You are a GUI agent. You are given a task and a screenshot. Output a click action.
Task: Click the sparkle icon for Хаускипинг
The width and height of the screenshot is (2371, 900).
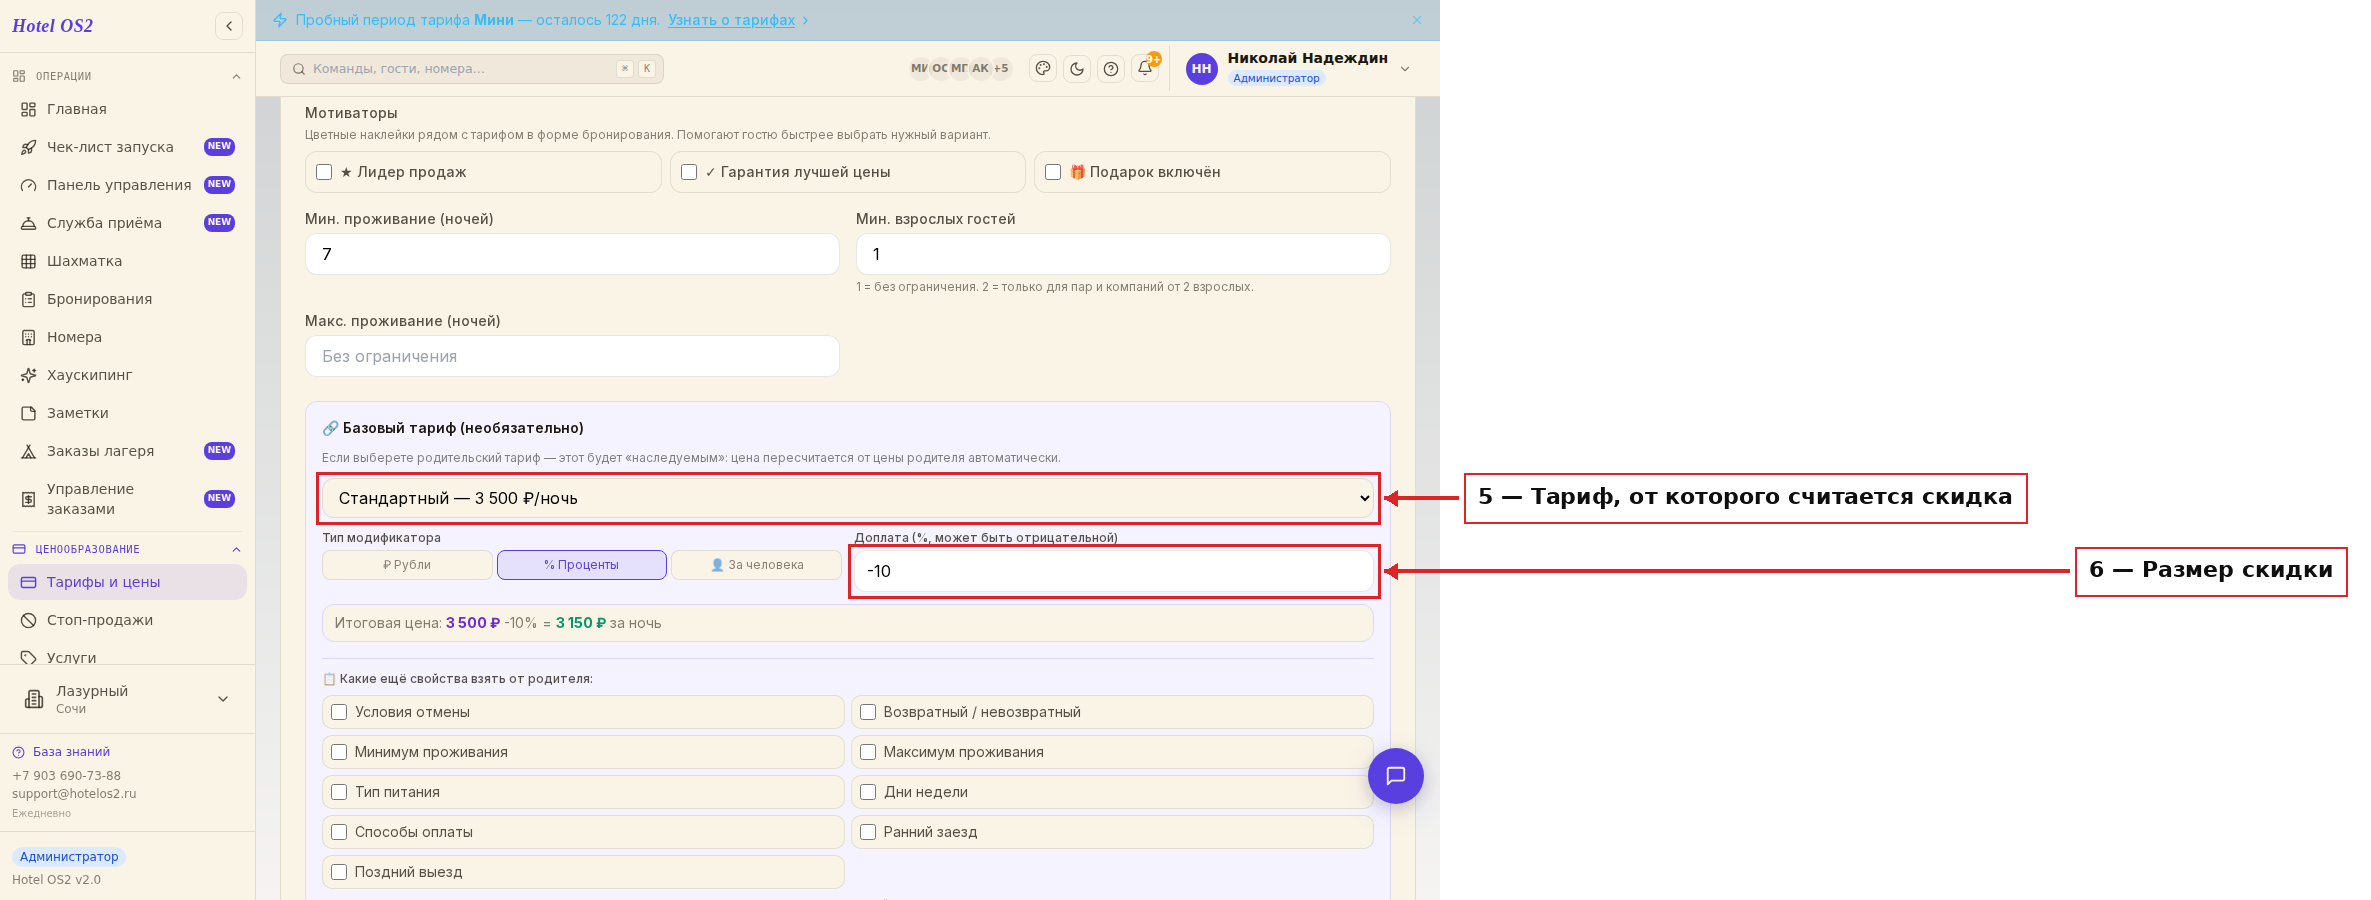[28, 375]
